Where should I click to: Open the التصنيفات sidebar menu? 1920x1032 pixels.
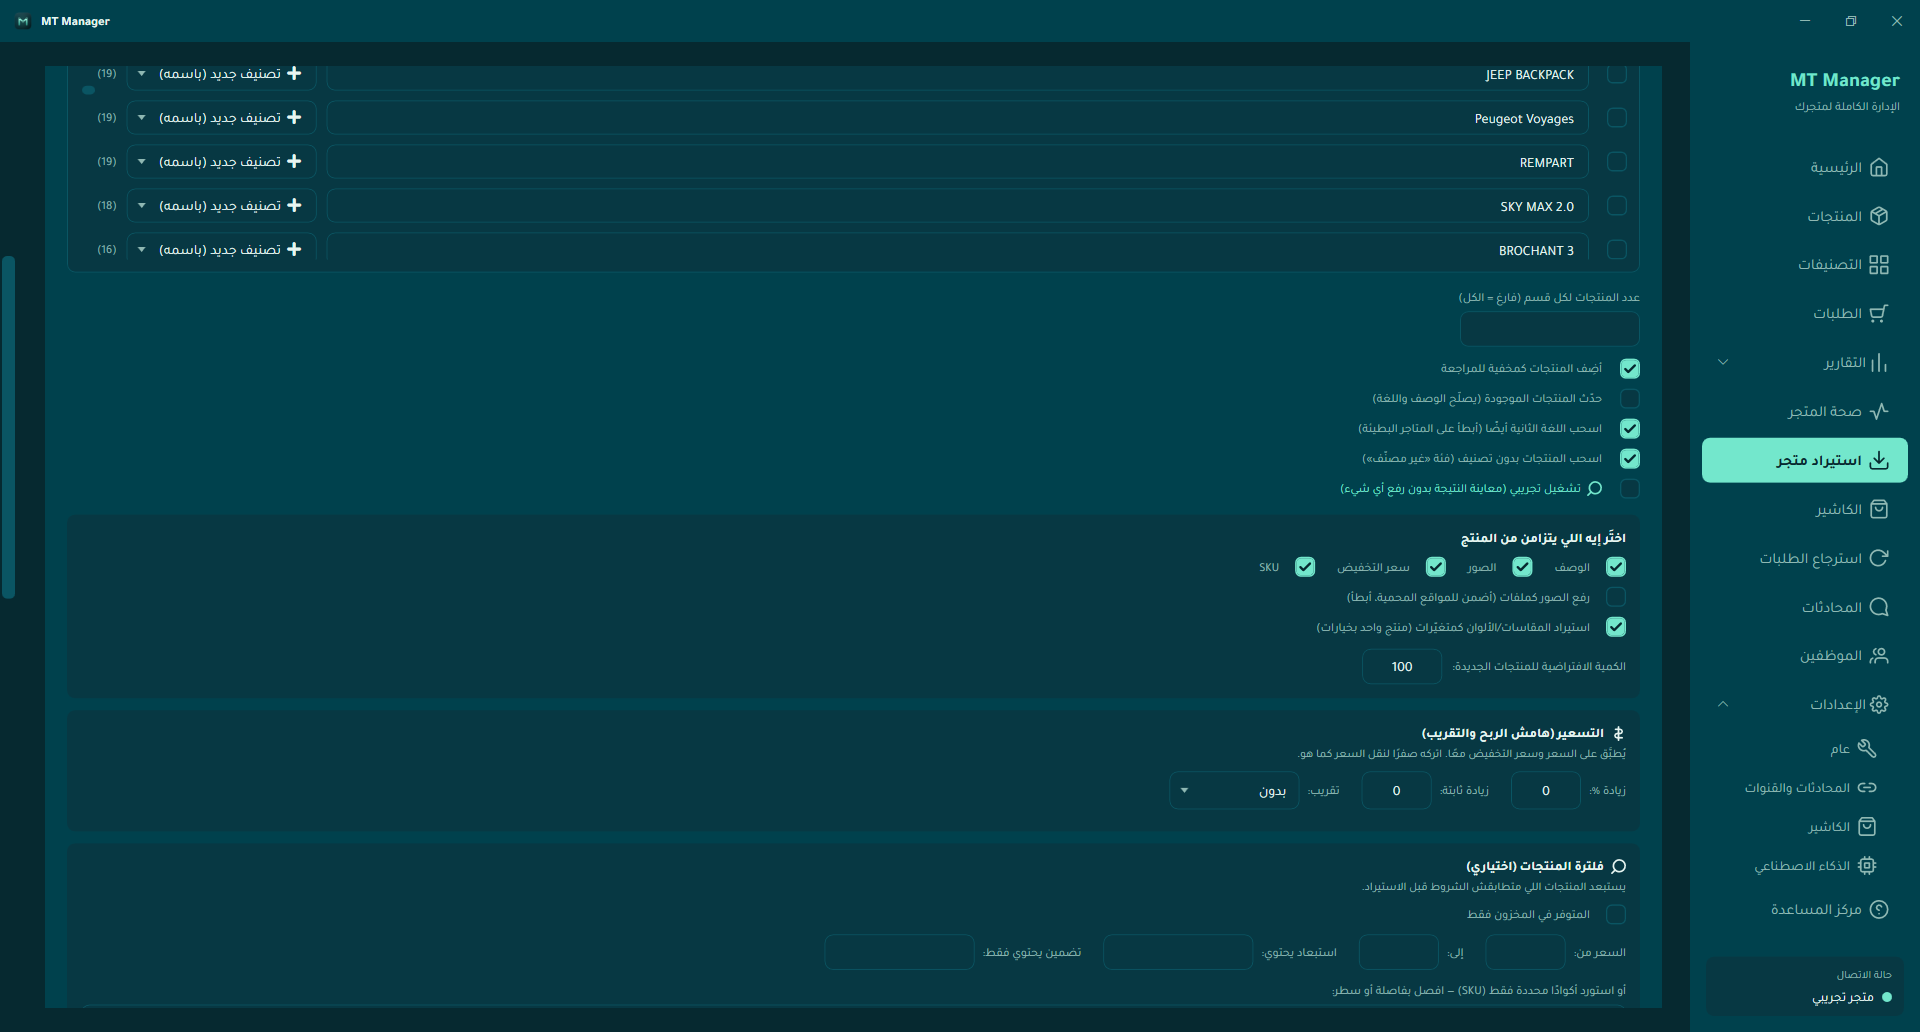pos(1805,265)
